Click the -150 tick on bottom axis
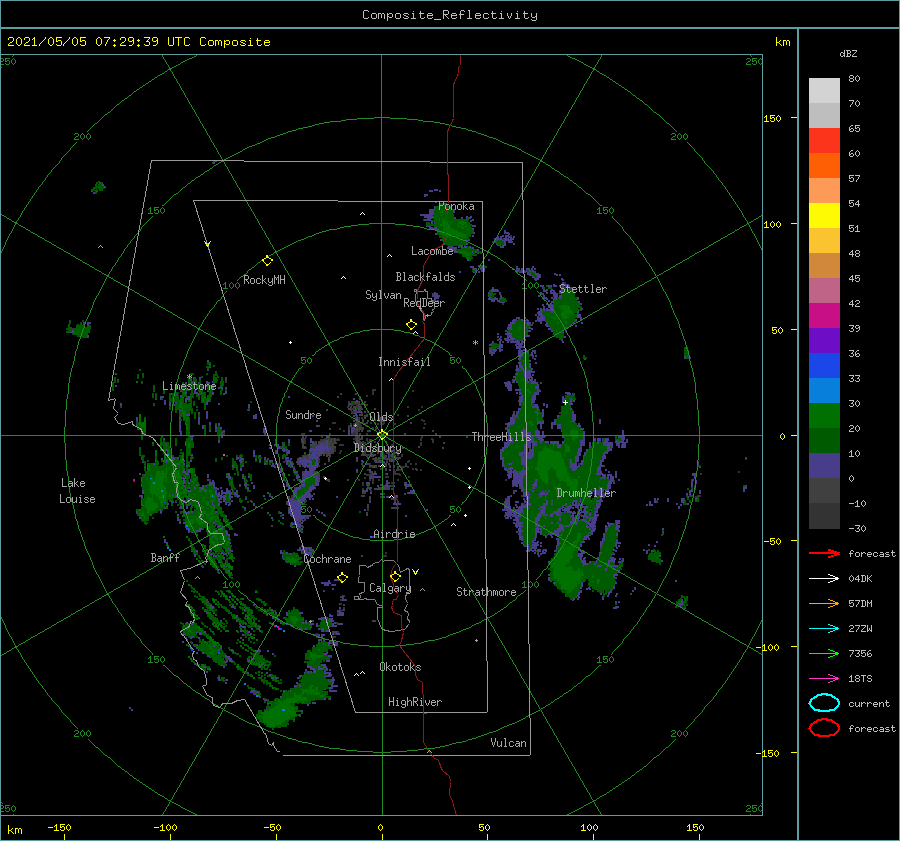This screenshot has height=841, width=900. [59, 827]
